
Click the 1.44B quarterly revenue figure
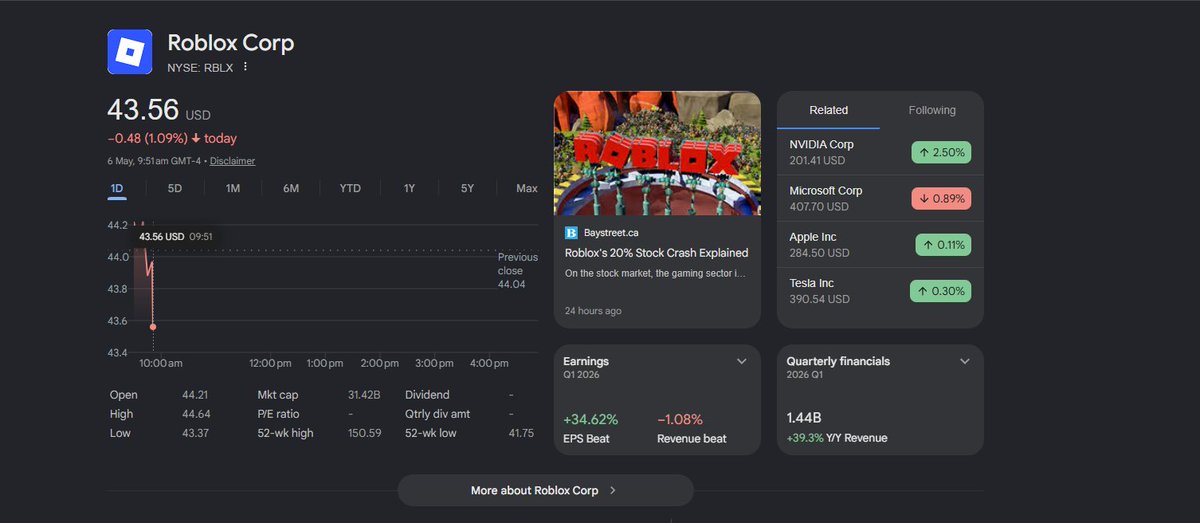point(805,418)
